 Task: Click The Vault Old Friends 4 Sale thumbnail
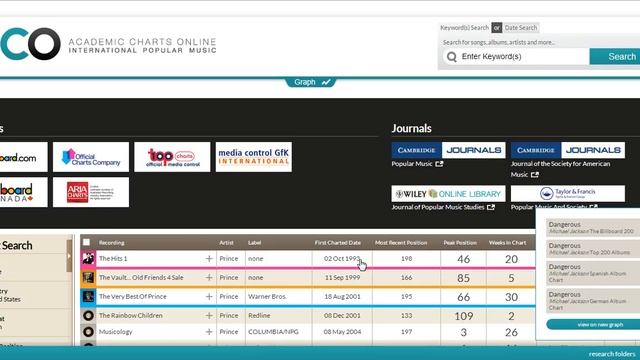click(x=88, y=278)
